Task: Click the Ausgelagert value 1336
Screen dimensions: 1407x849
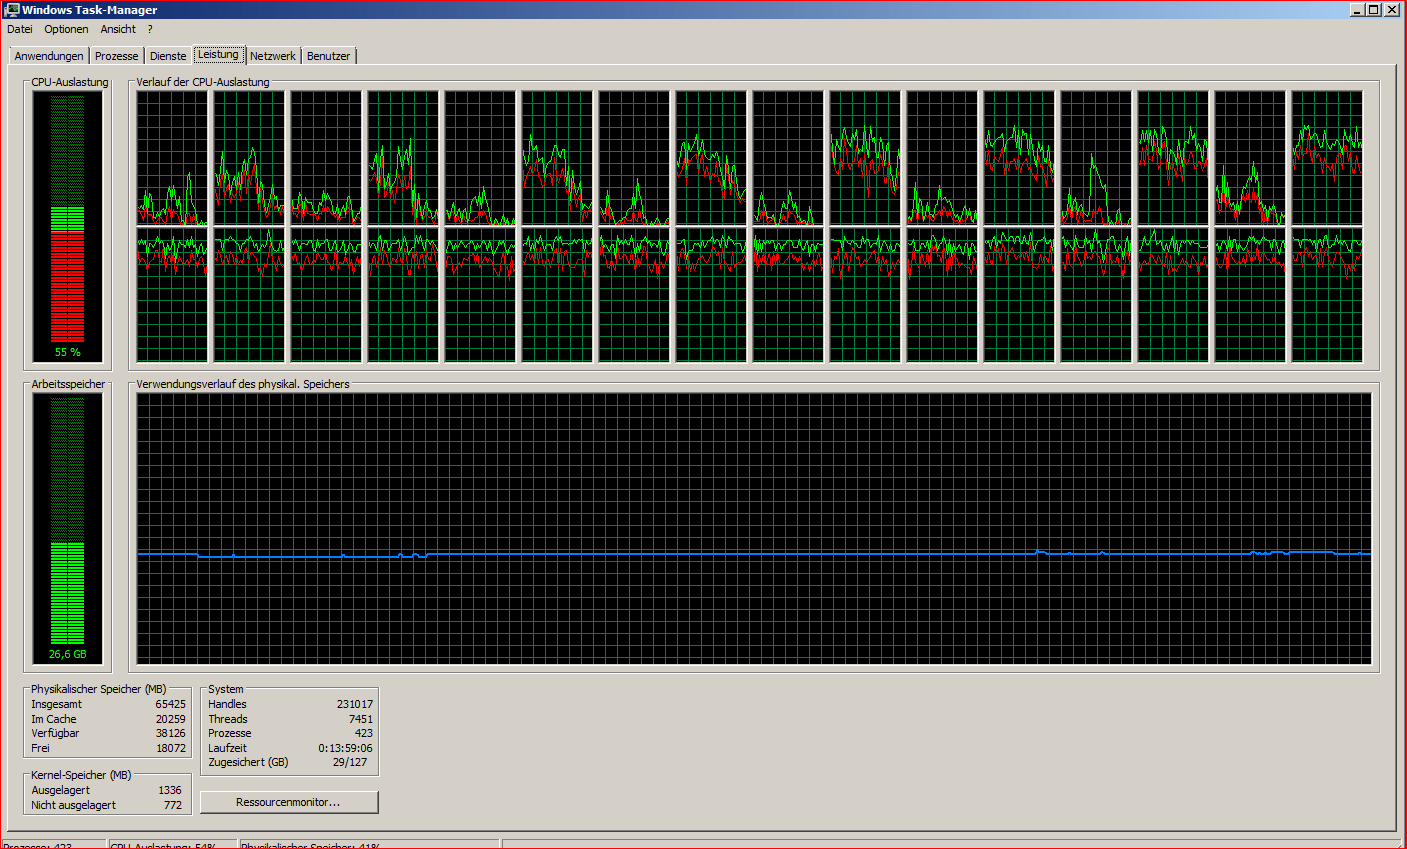Action: [x=170, y=790]
